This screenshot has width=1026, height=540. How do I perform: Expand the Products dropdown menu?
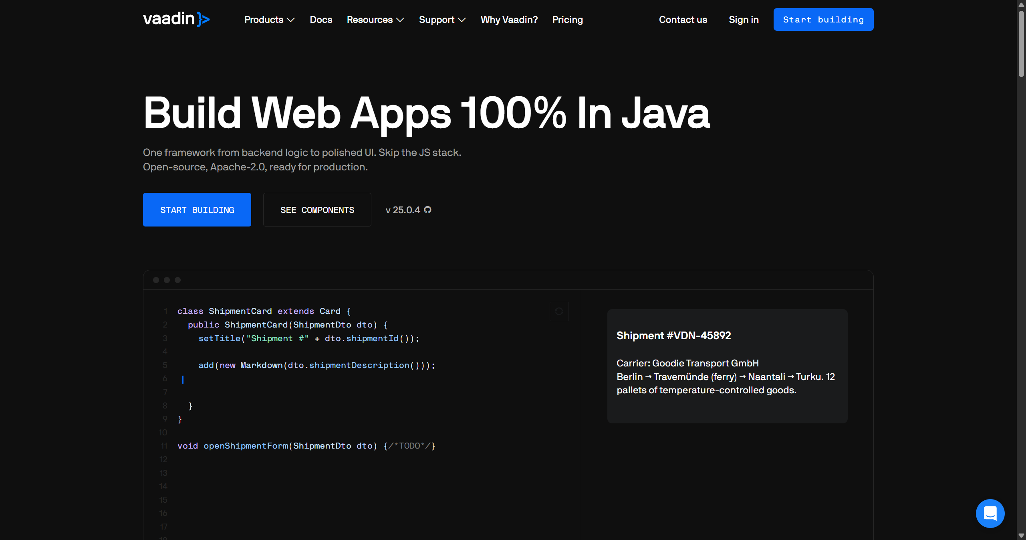[264, 20]
